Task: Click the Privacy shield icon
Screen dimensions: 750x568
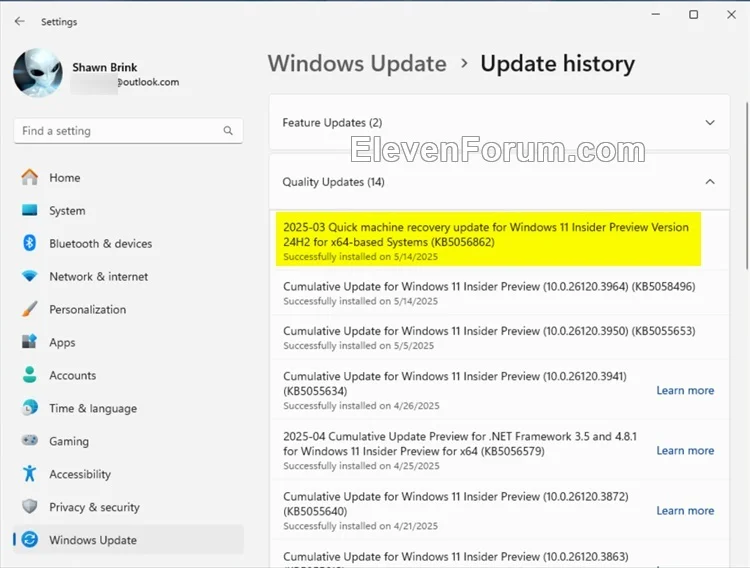Action: 30,506
